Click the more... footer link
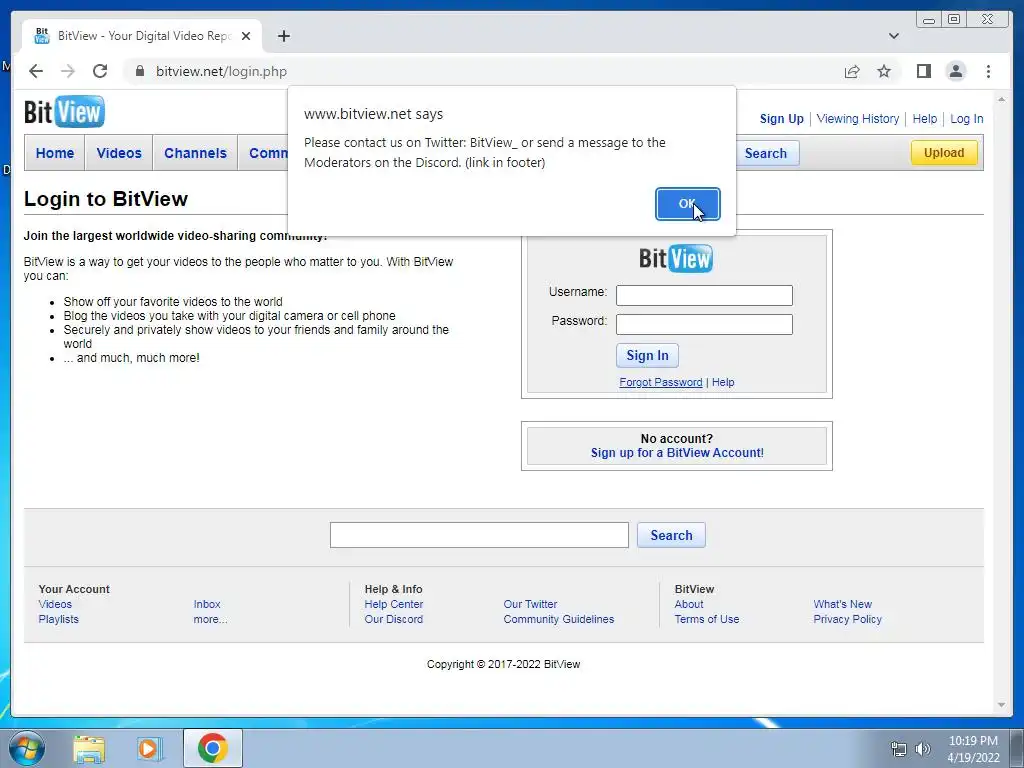1024x768 pixels. tap(210, 619)
